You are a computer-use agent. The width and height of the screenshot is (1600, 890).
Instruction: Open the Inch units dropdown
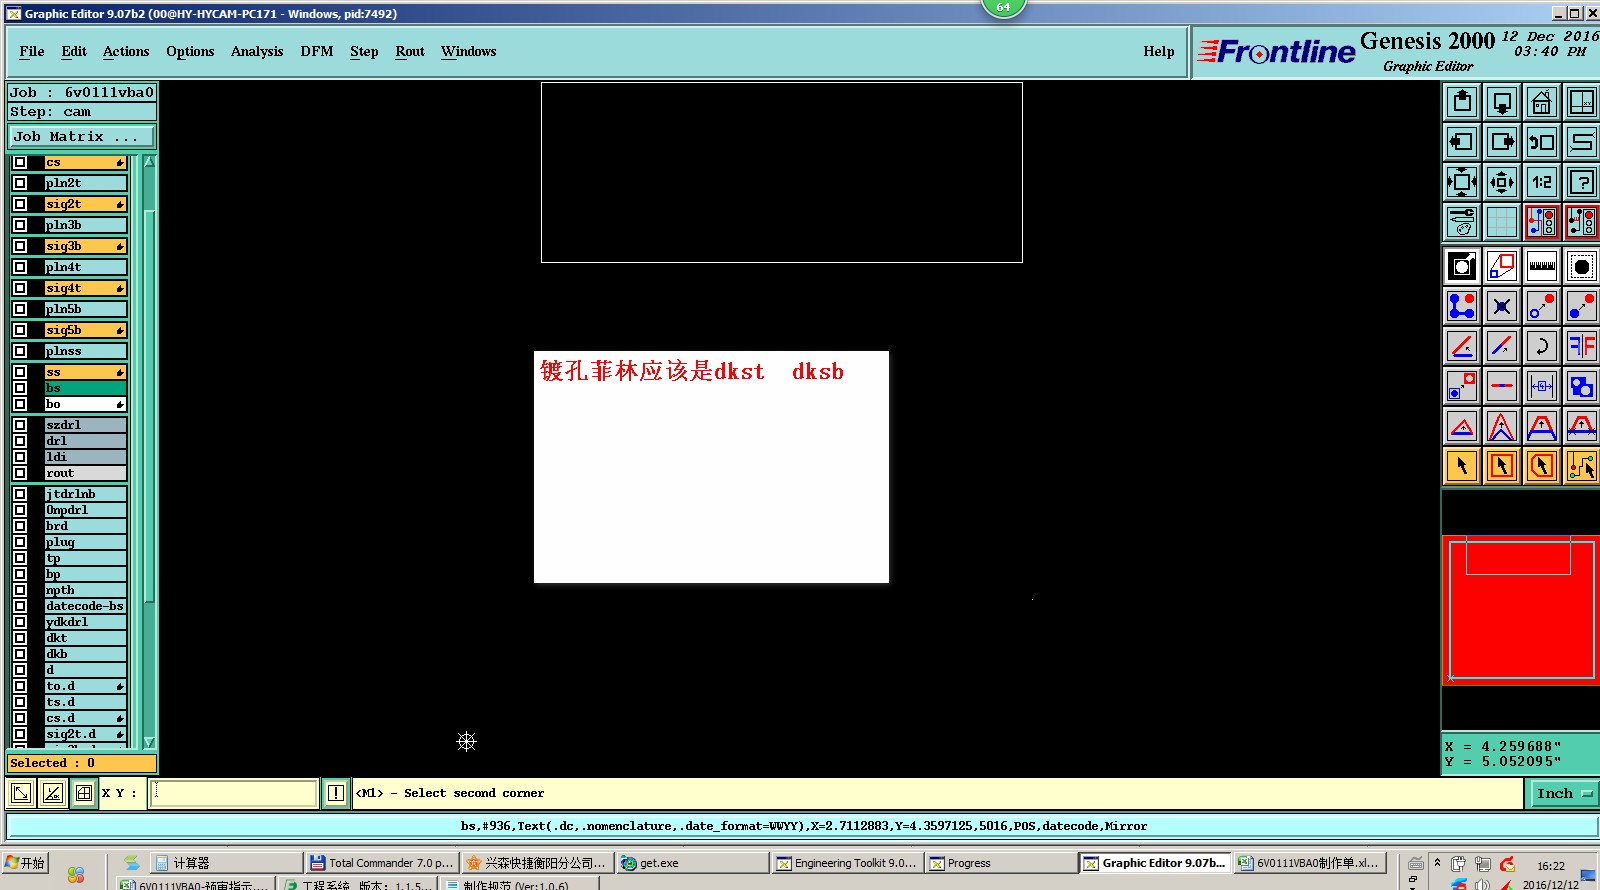coord(1563,793)
